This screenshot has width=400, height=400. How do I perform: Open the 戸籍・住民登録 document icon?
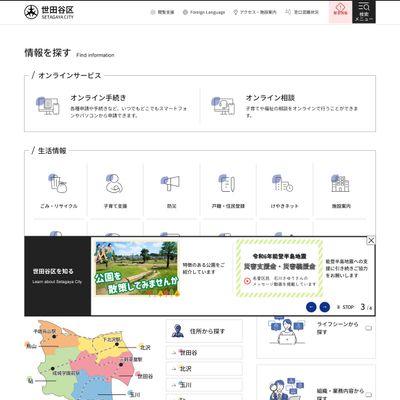(x=228, y=184)
